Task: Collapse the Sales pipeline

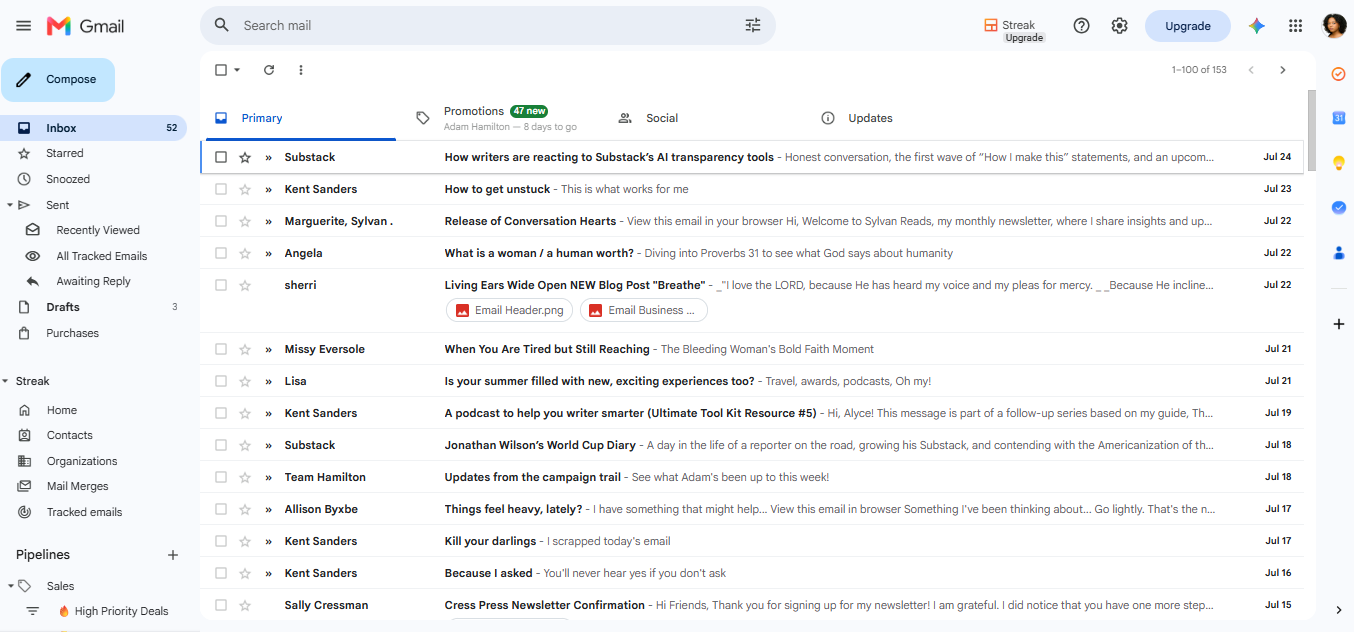Action: [10, 586]
